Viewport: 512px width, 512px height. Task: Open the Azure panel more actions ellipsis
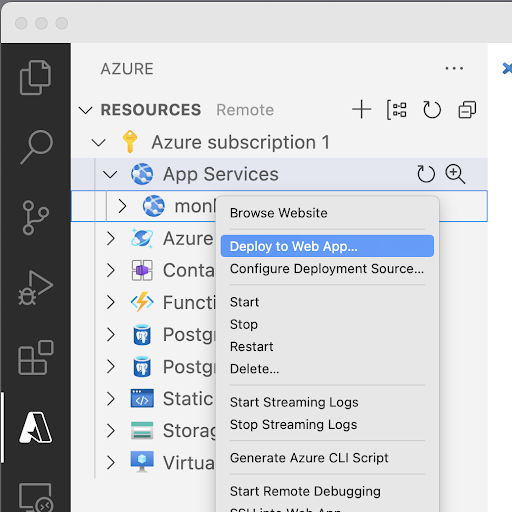454,68
